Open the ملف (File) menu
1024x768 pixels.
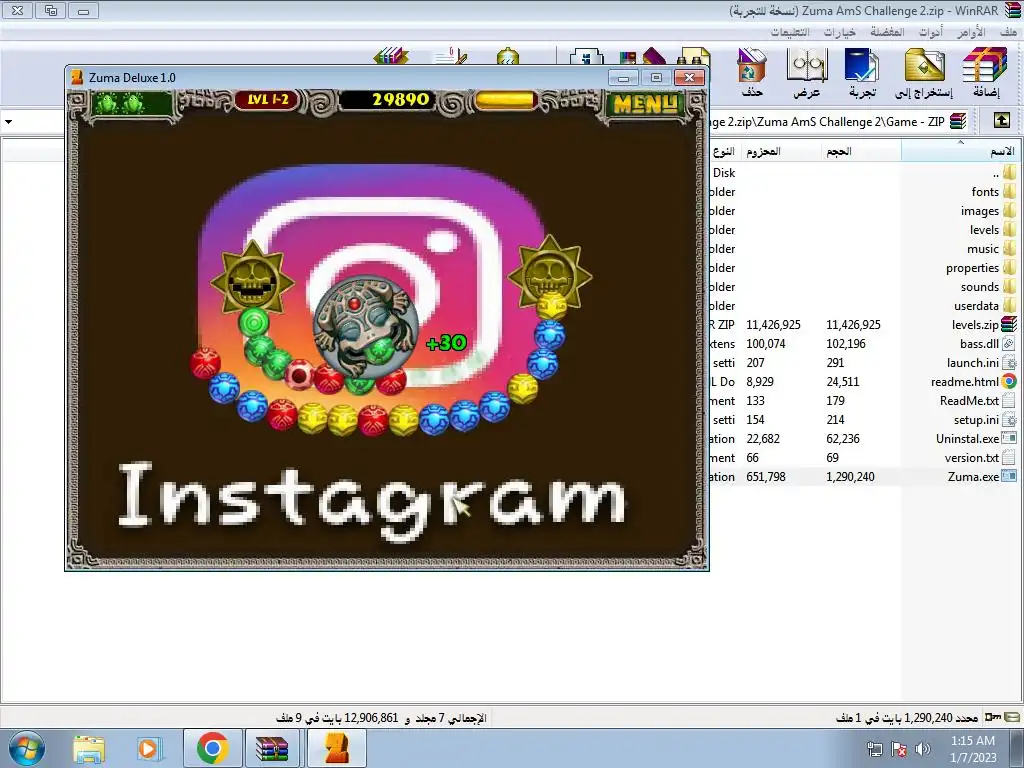(x=1008, y=31)
